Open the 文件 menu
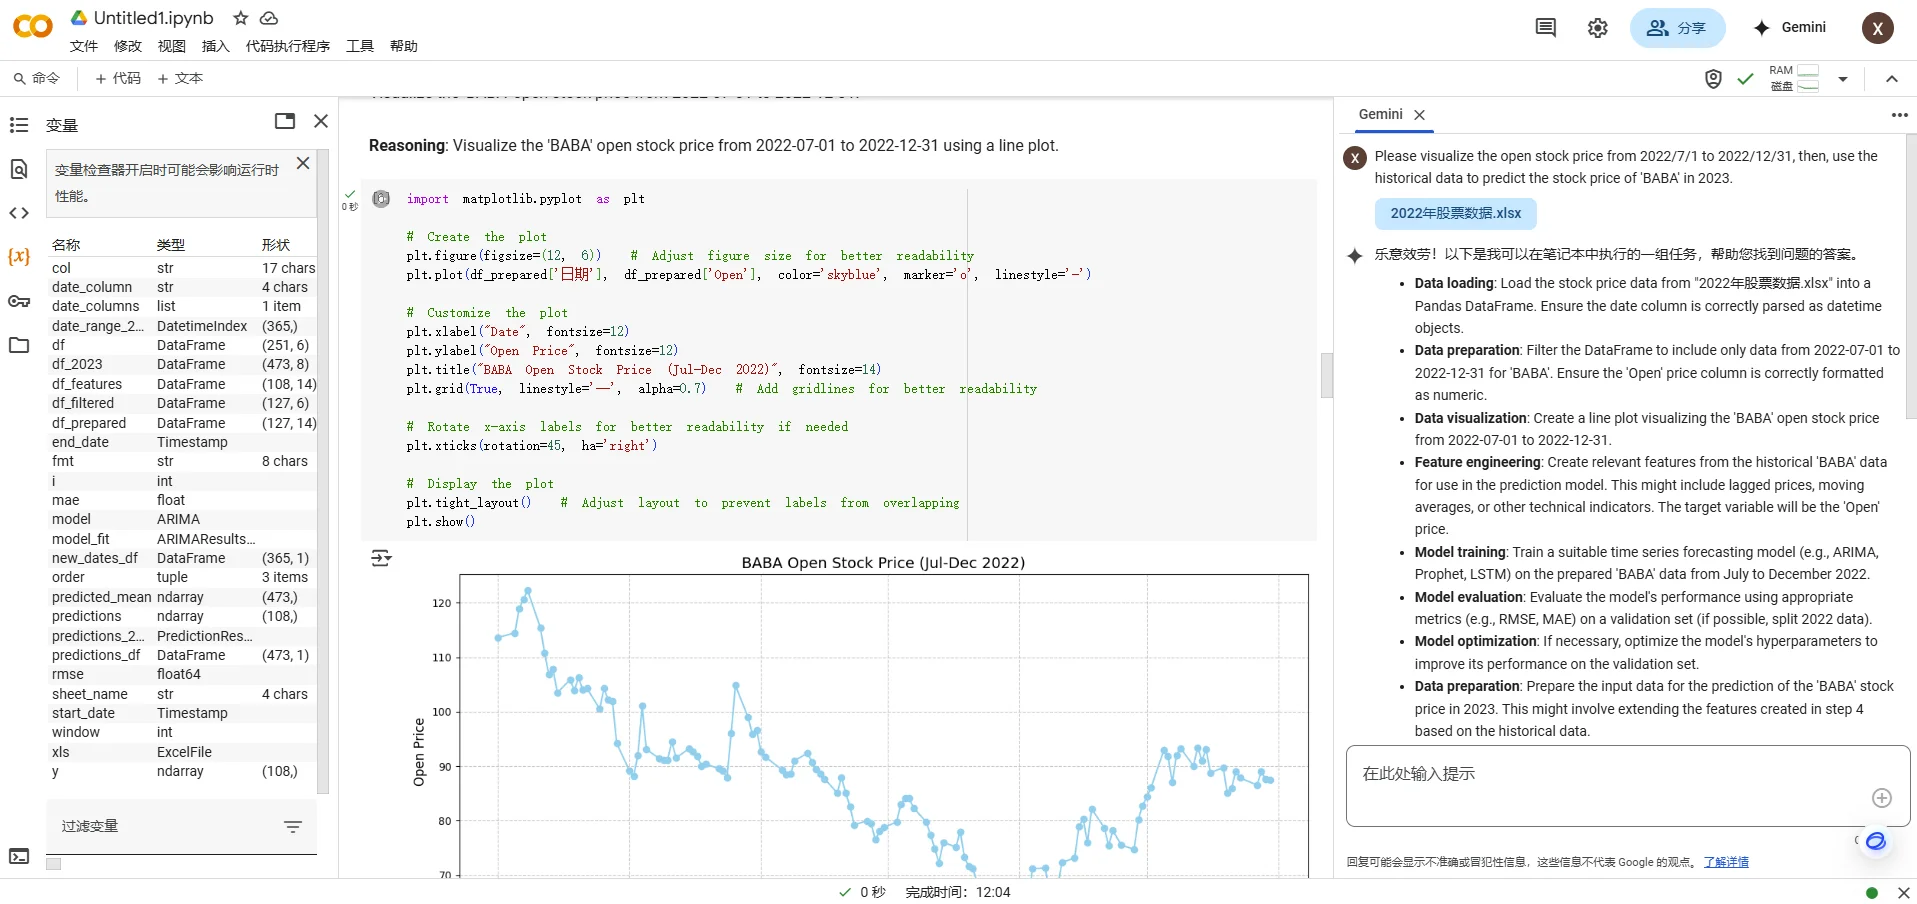The height and width of the screenshot is (904, 1917). click(x=84, y=46)
